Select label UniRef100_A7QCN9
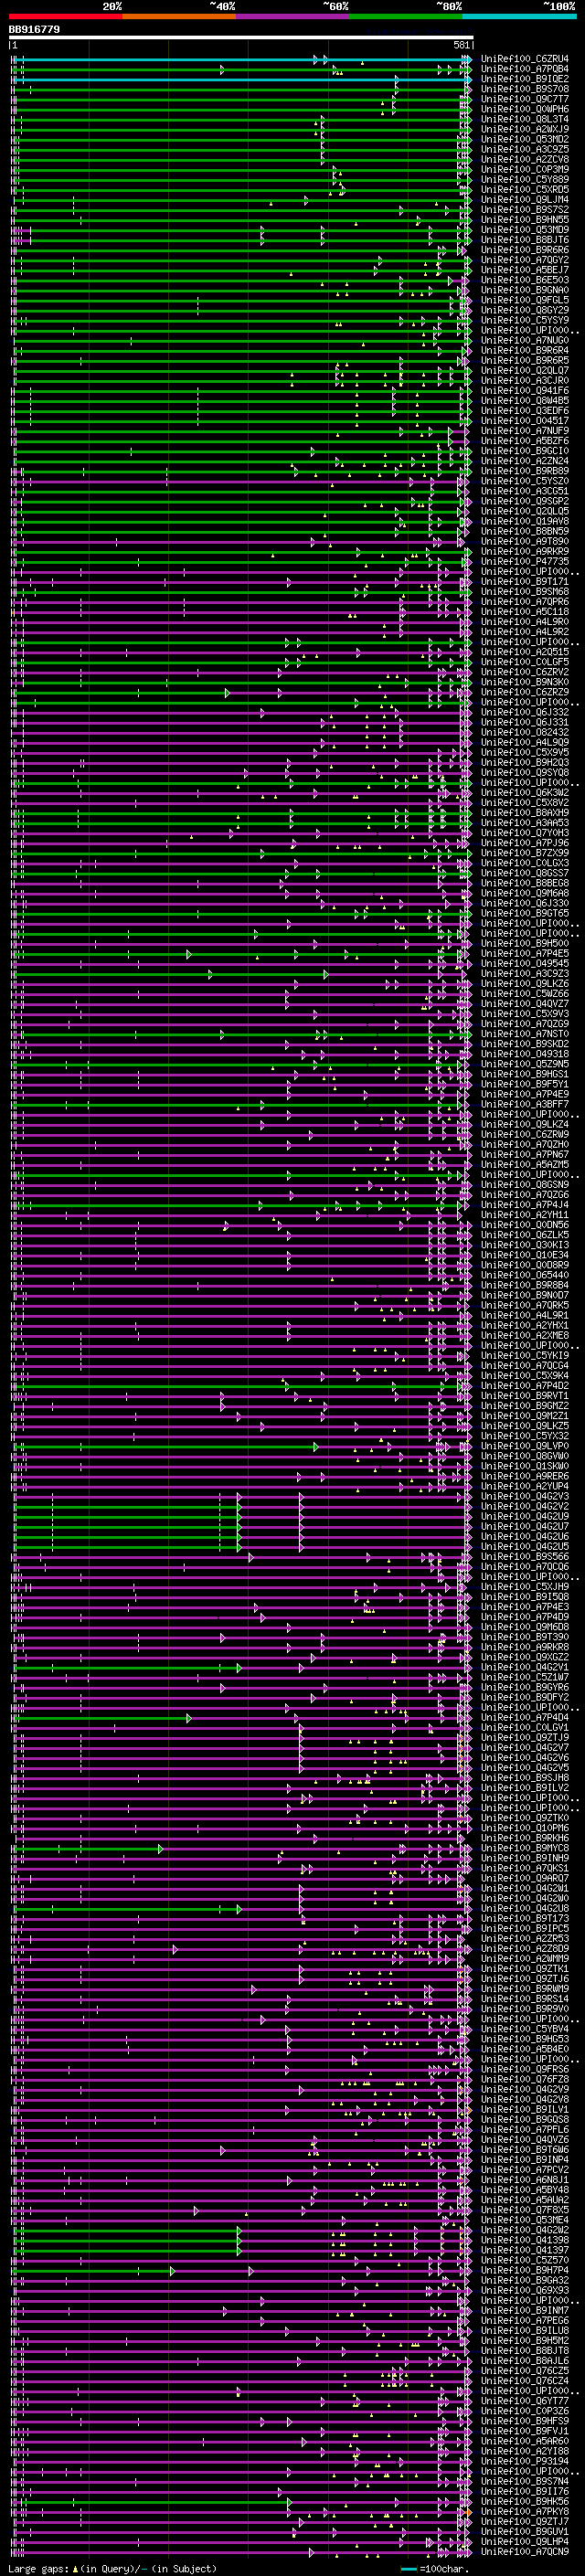The width and height of the screenshot is (585, 2576). coord(525,2551)
